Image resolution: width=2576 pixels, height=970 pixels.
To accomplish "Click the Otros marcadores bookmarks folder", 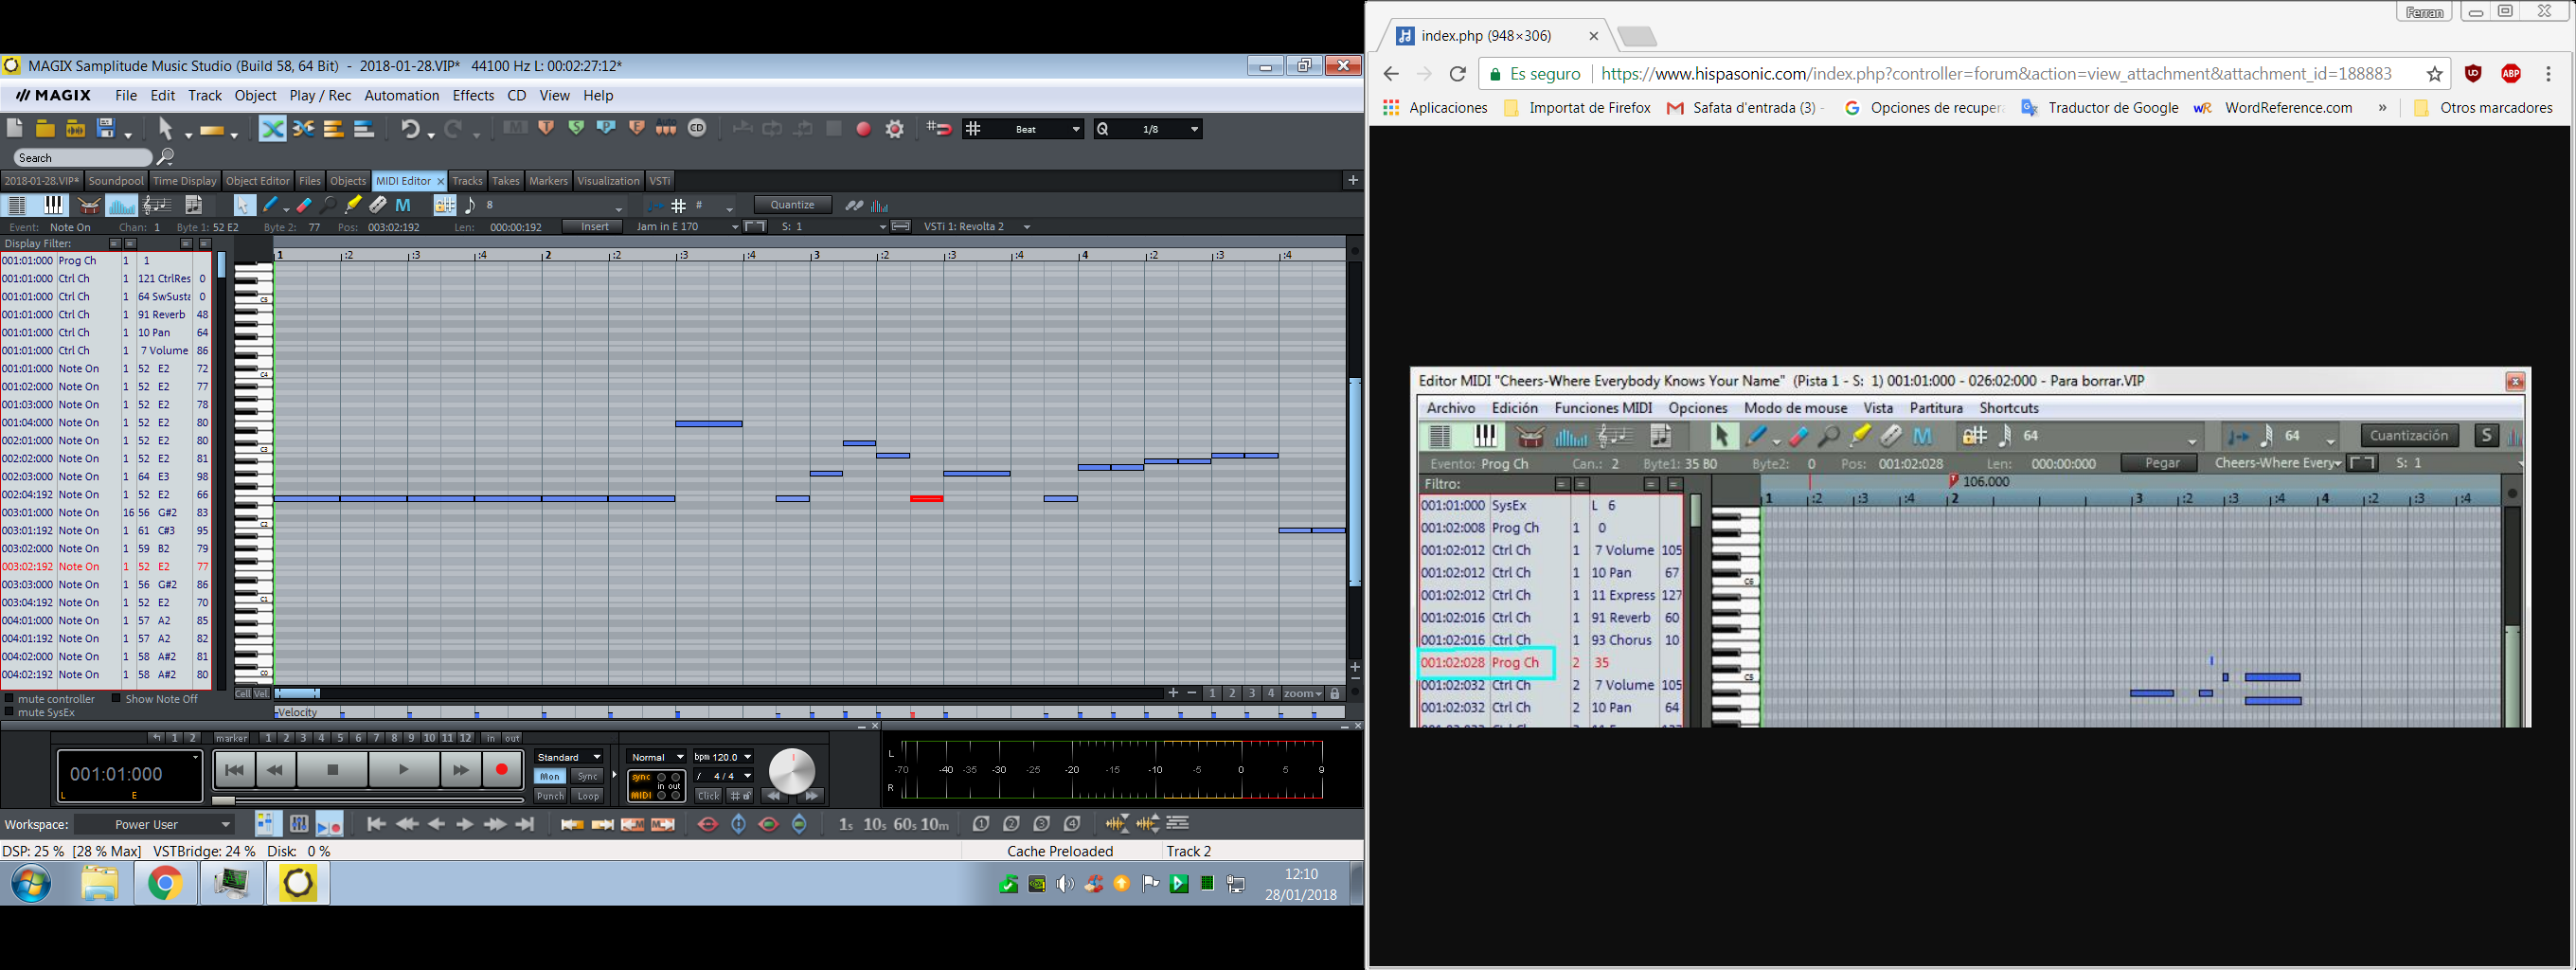I will [2483, 108].
